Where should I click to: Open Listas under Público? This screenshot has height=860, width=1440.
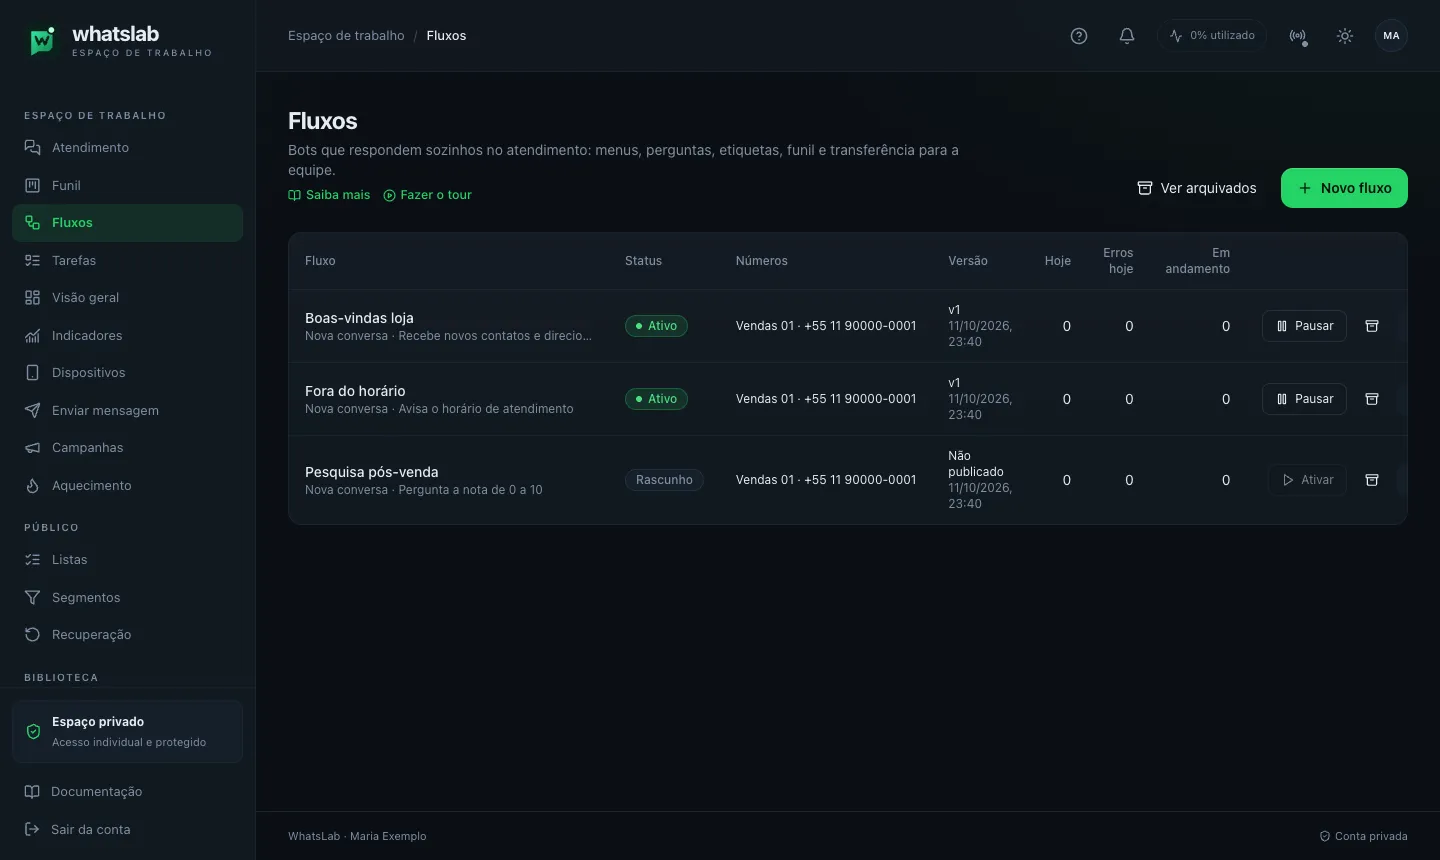click(127, 560)
